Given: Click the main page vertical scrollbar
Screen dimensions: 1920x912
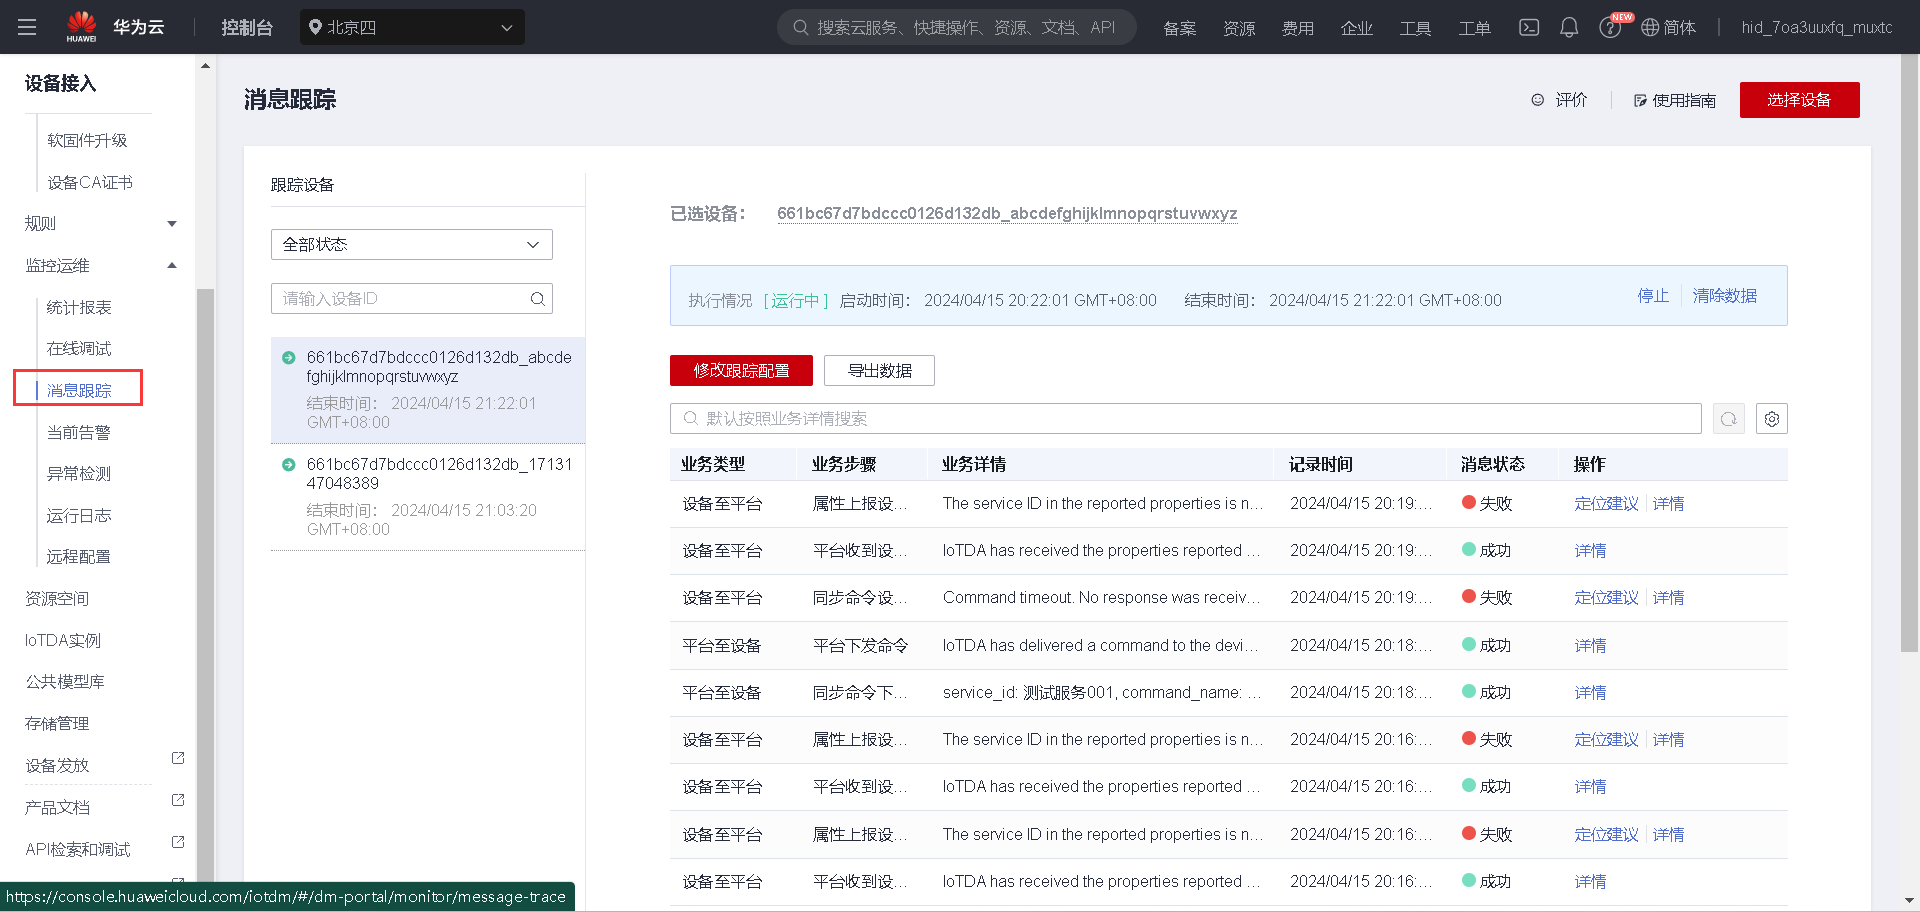Looking at the screenshot, I should 1909,353.
